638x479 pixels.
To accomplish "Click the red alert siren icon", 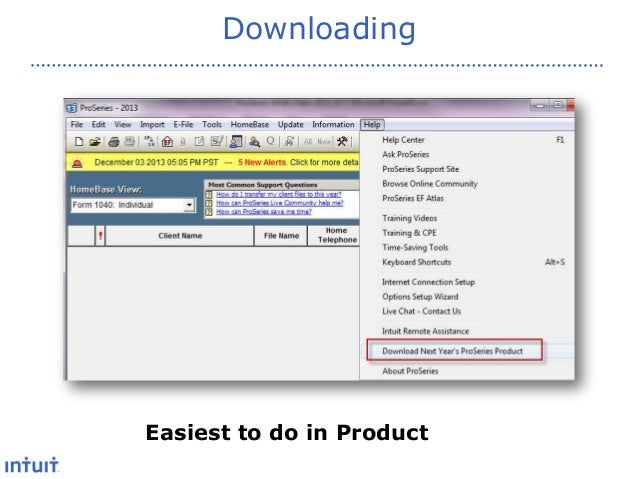I will pos(77,162).
